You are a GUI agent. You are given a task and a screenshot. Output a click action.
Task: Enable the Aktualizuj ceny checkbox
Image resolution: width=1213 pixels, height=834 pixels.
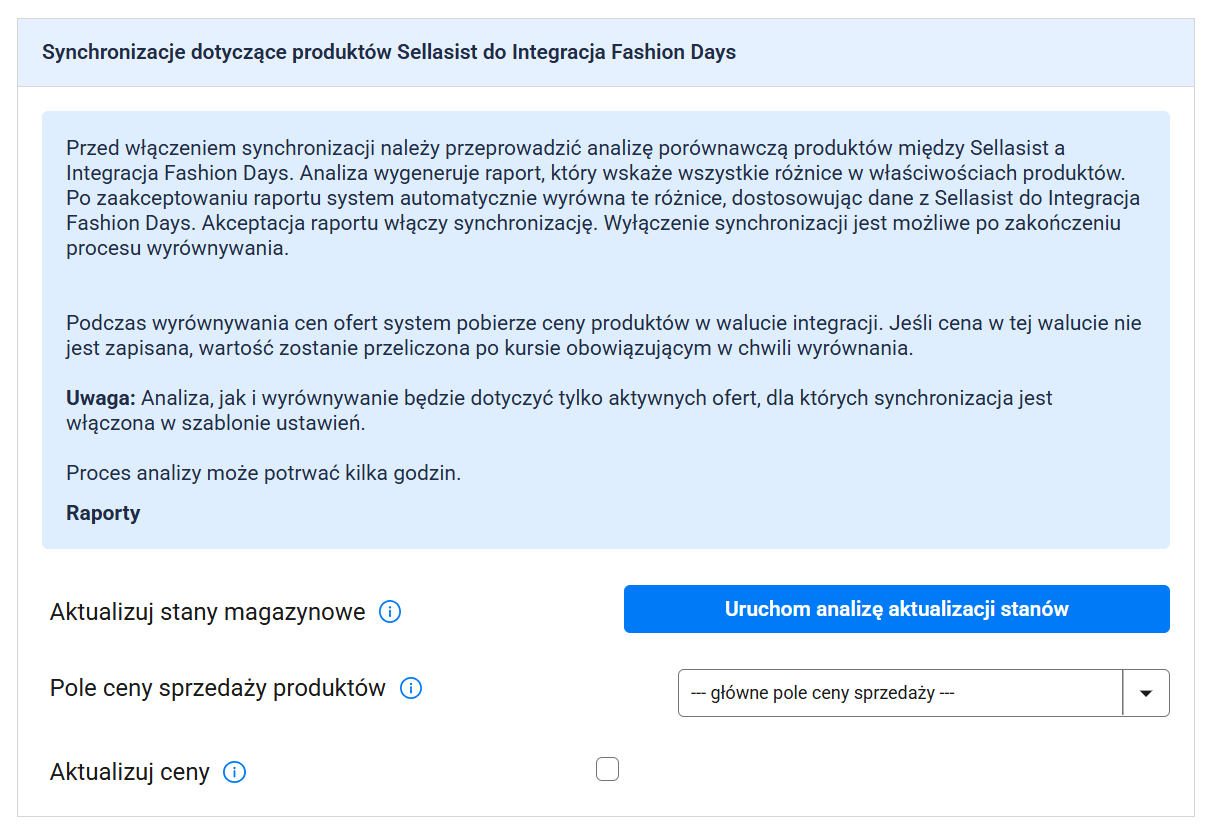[607, 769]
